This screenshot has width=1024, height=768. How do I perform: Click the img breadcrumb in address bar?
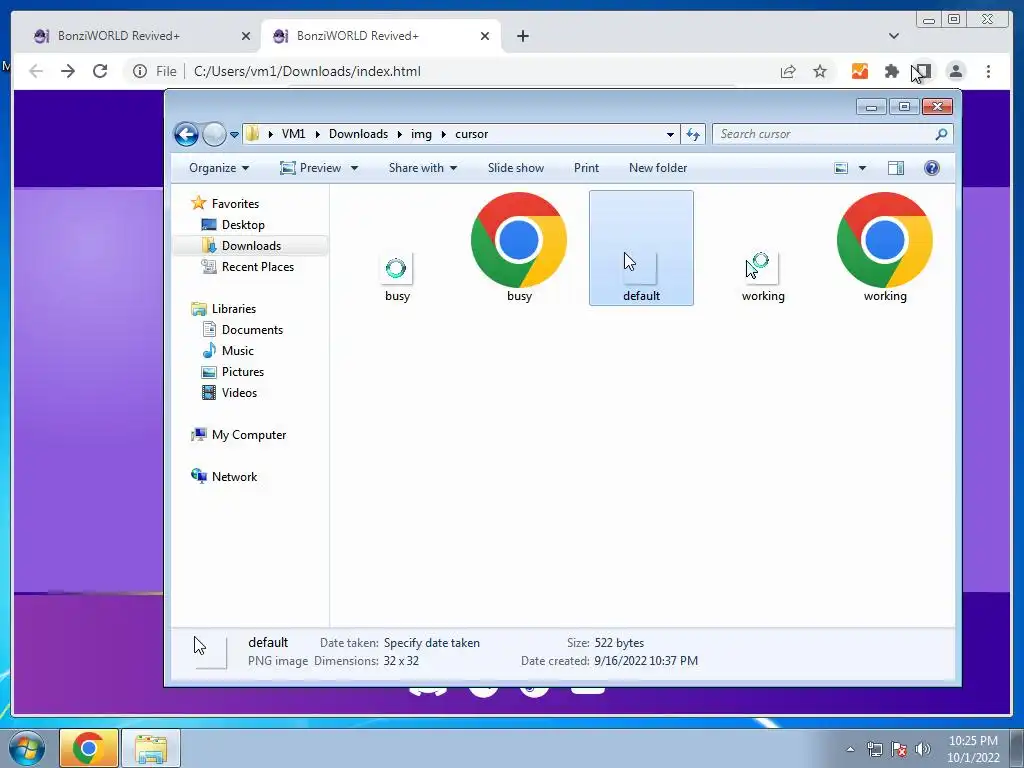coord(421,134)
